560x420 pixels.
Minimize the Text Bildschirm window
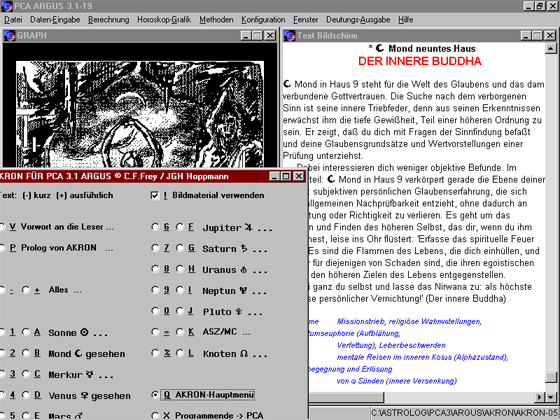pos(525,36)
